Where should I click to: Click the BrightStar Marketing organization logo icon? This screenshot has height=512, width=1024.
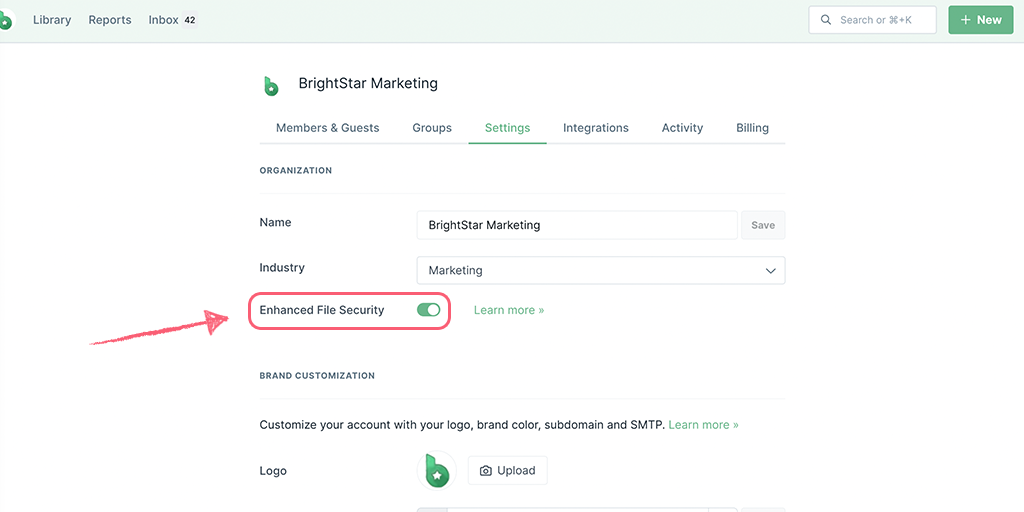pyautogui.click(x=270, y=85)
